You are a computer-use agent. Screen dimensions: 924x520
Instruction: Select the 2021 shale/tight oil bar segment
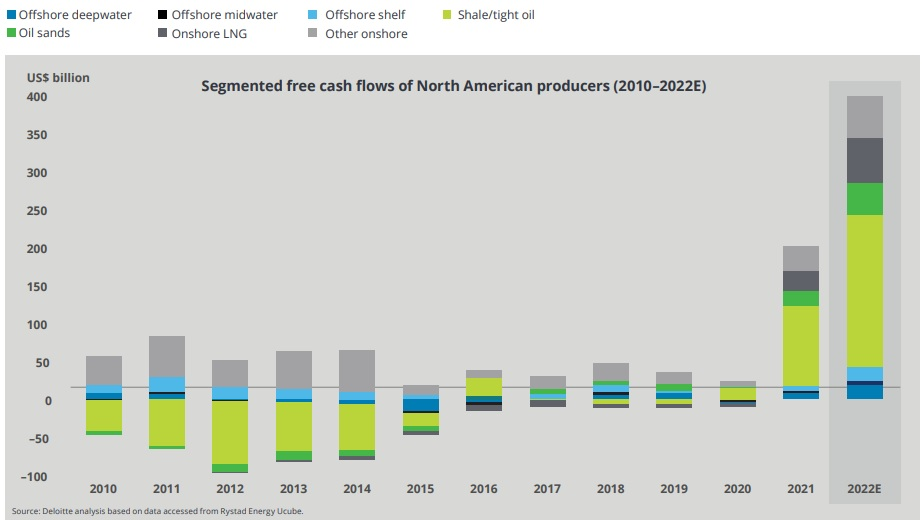point(800,345)
